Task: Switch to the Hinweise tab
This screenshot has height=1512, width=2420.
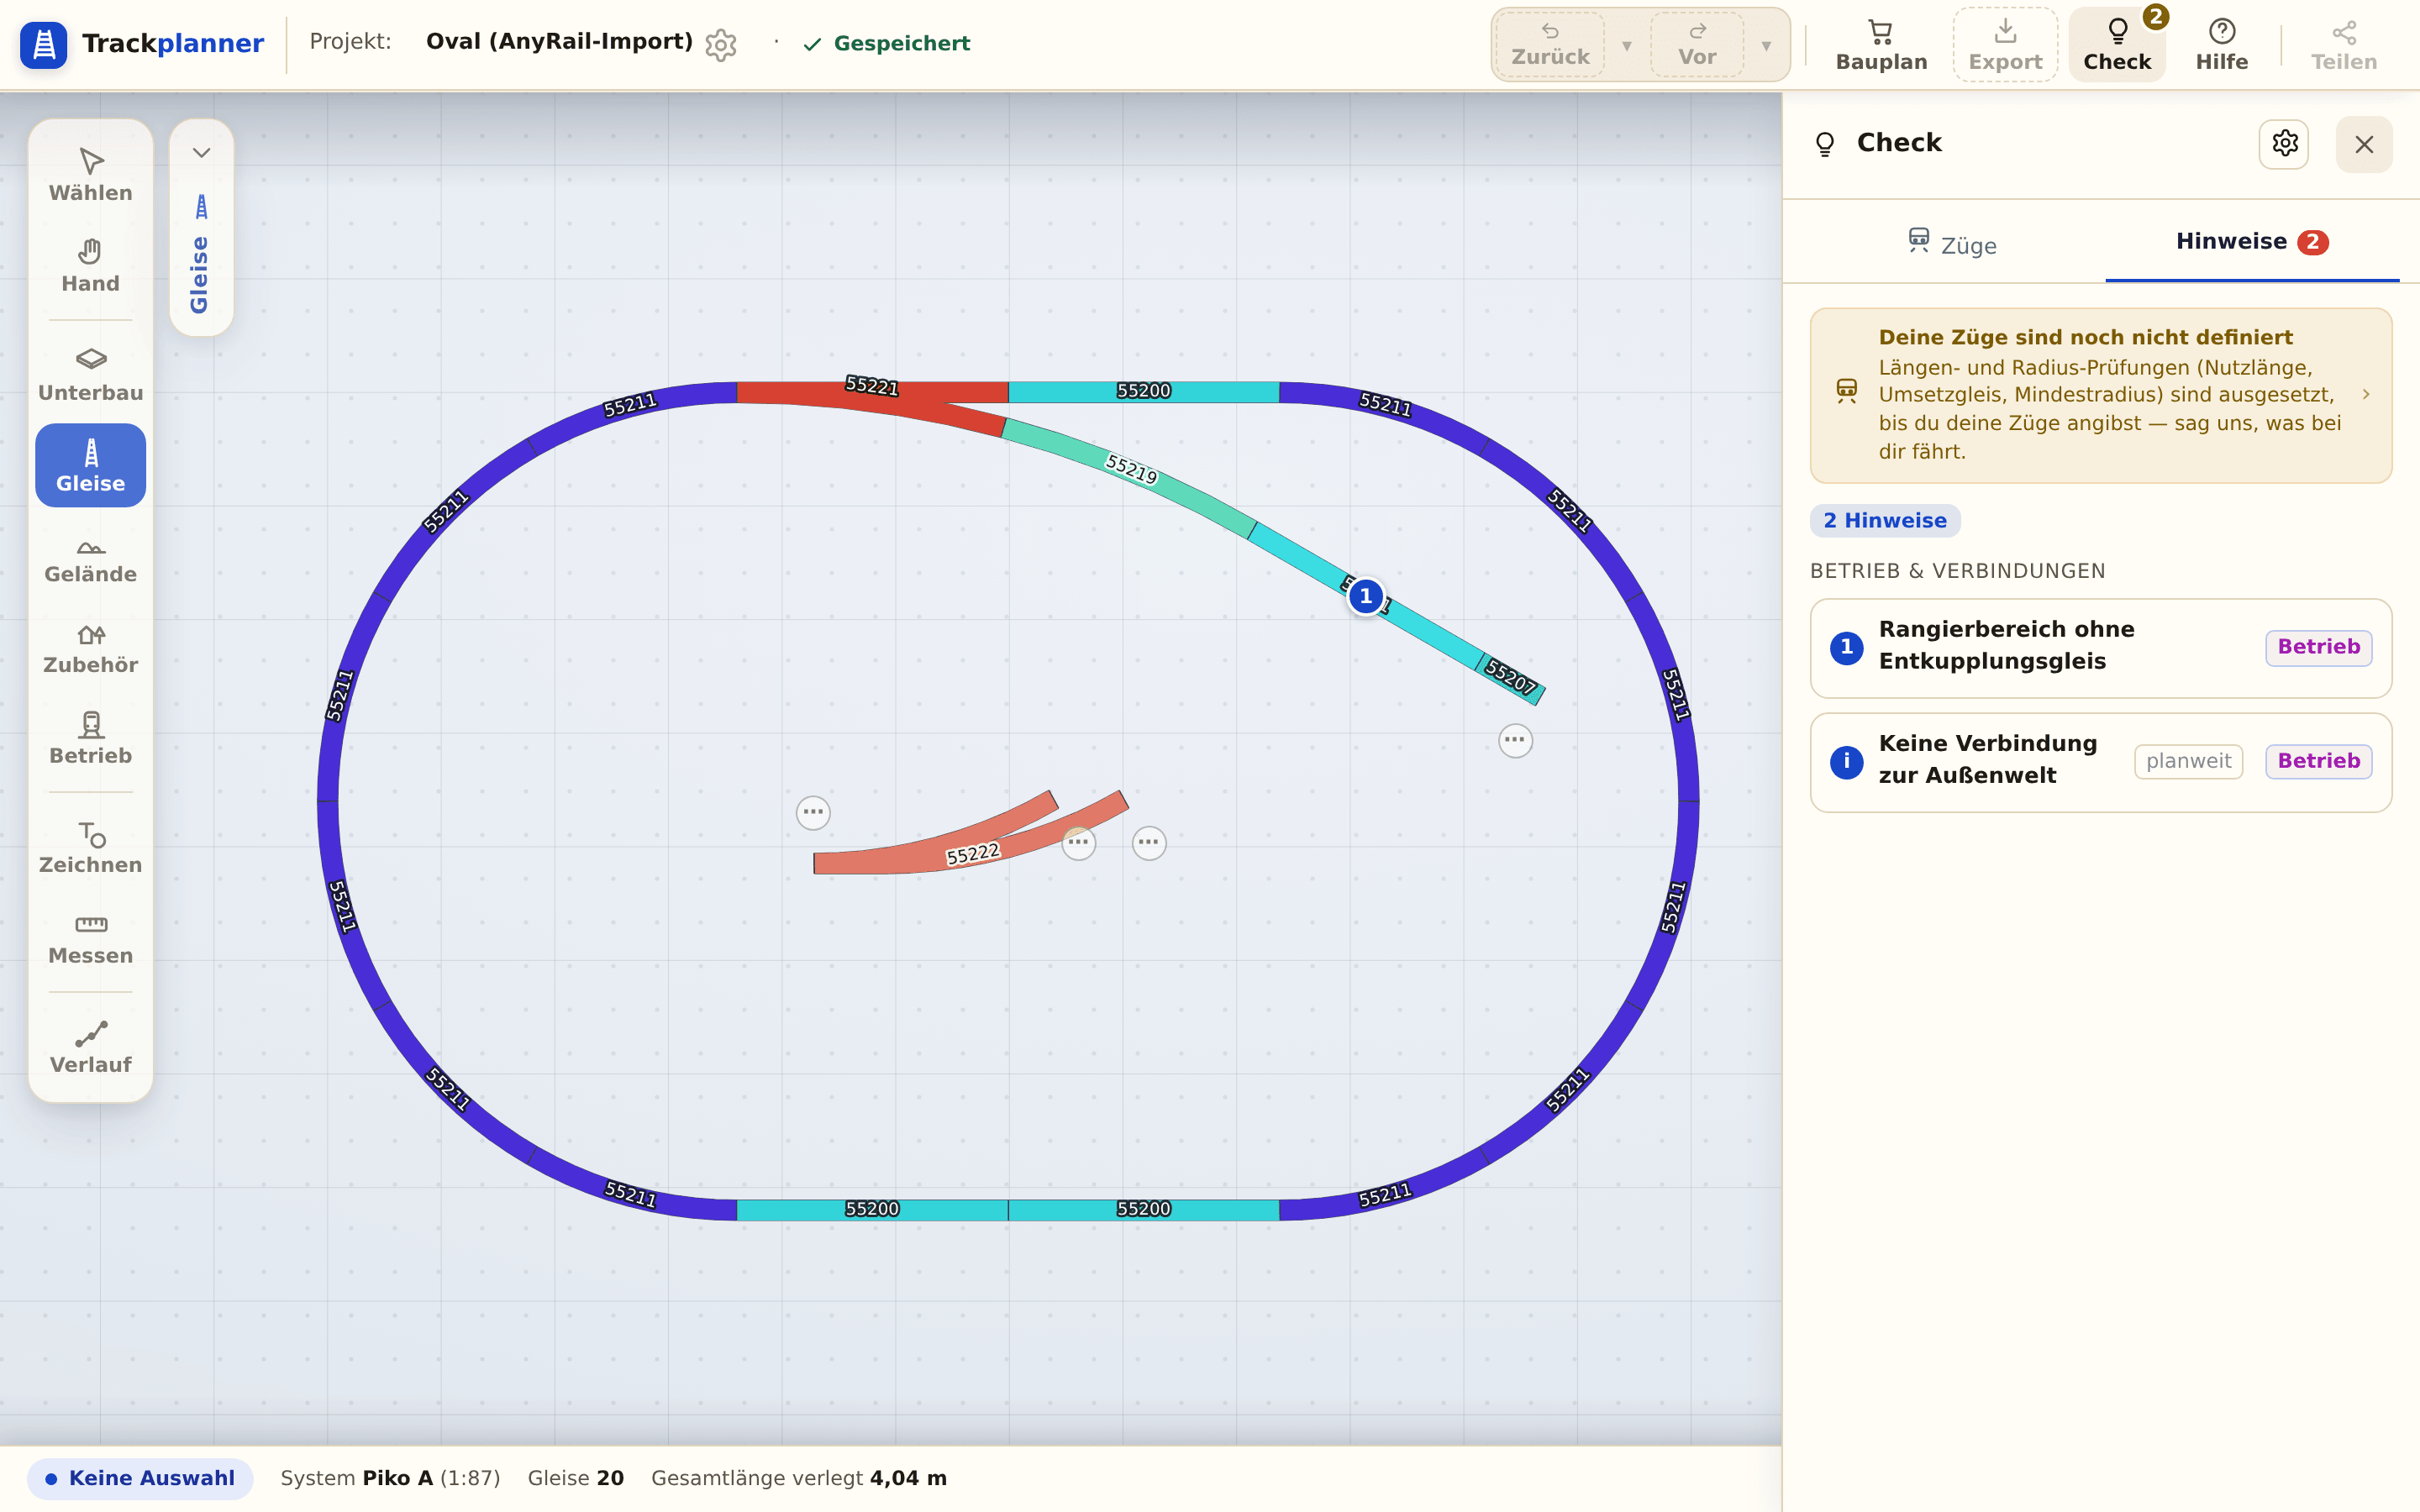Action: point(2252,242)
